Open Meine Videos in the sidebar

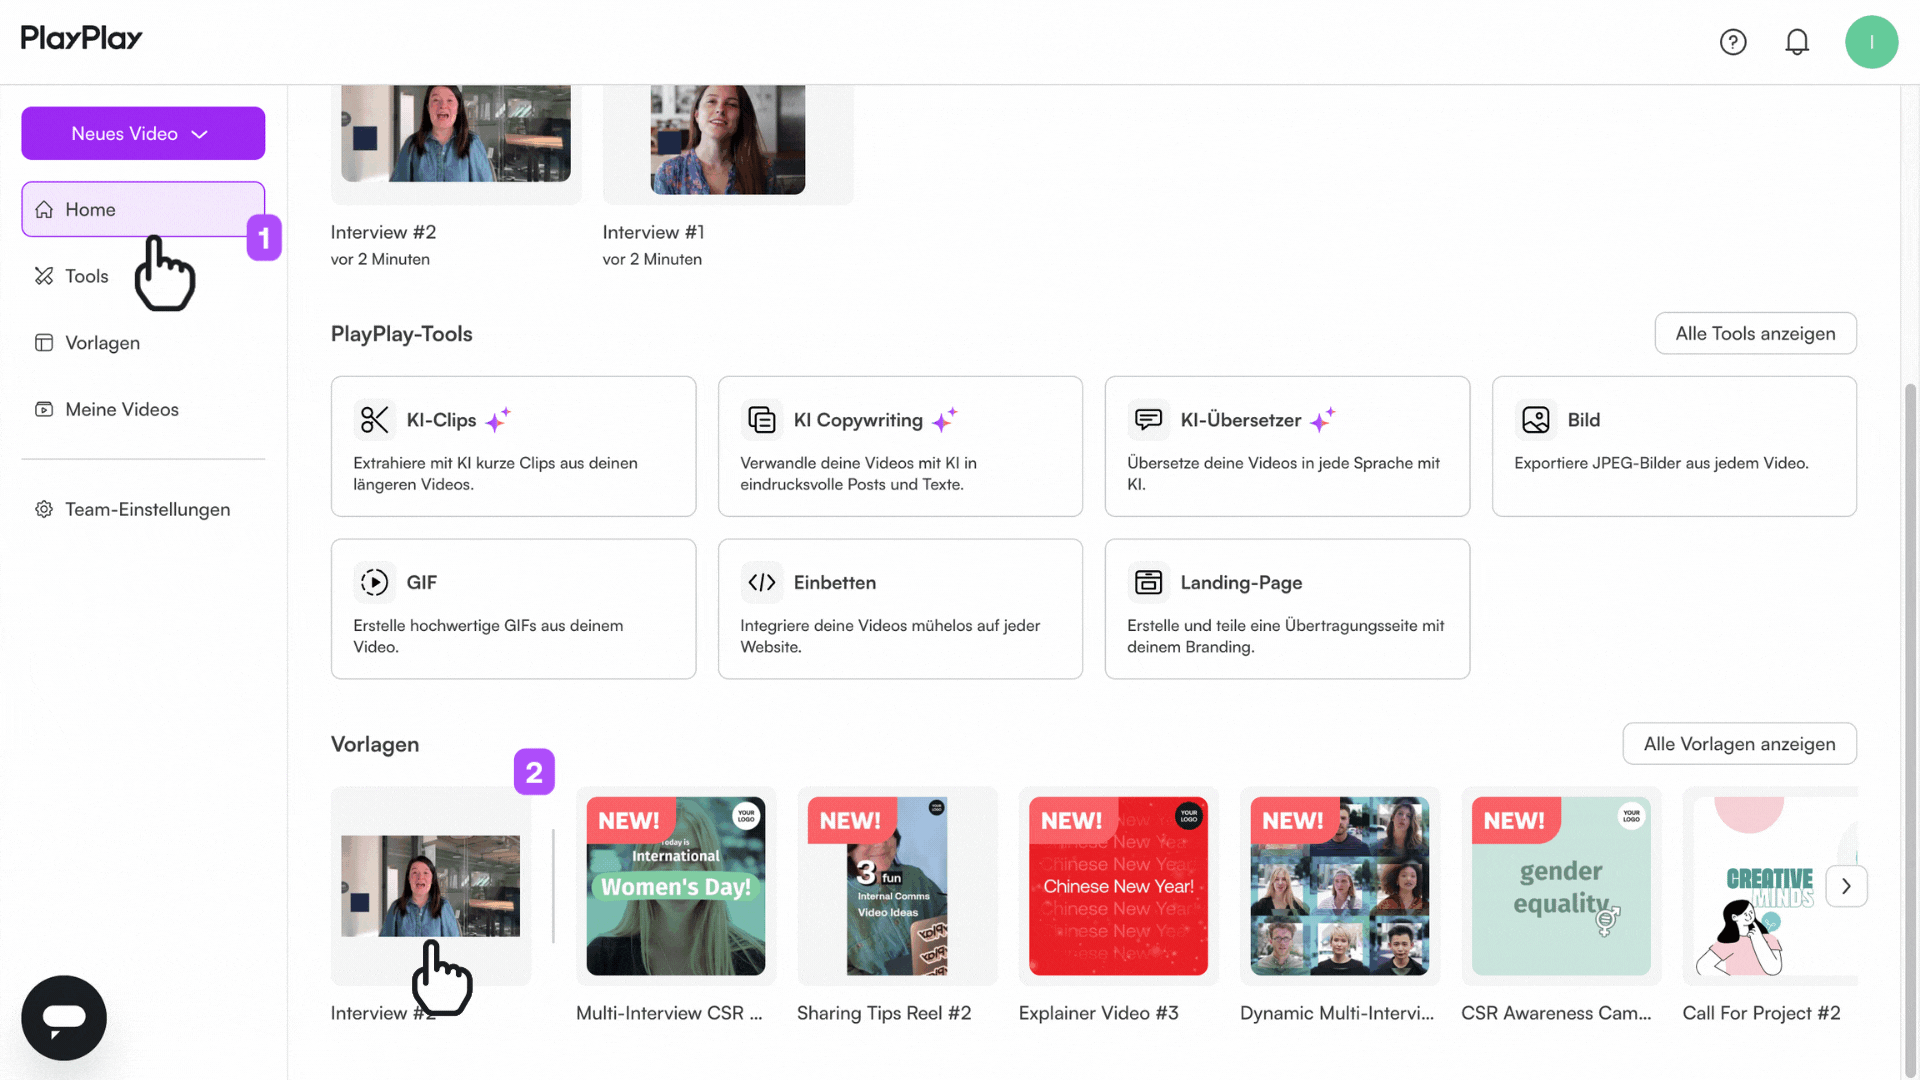(x=121, y=409)
